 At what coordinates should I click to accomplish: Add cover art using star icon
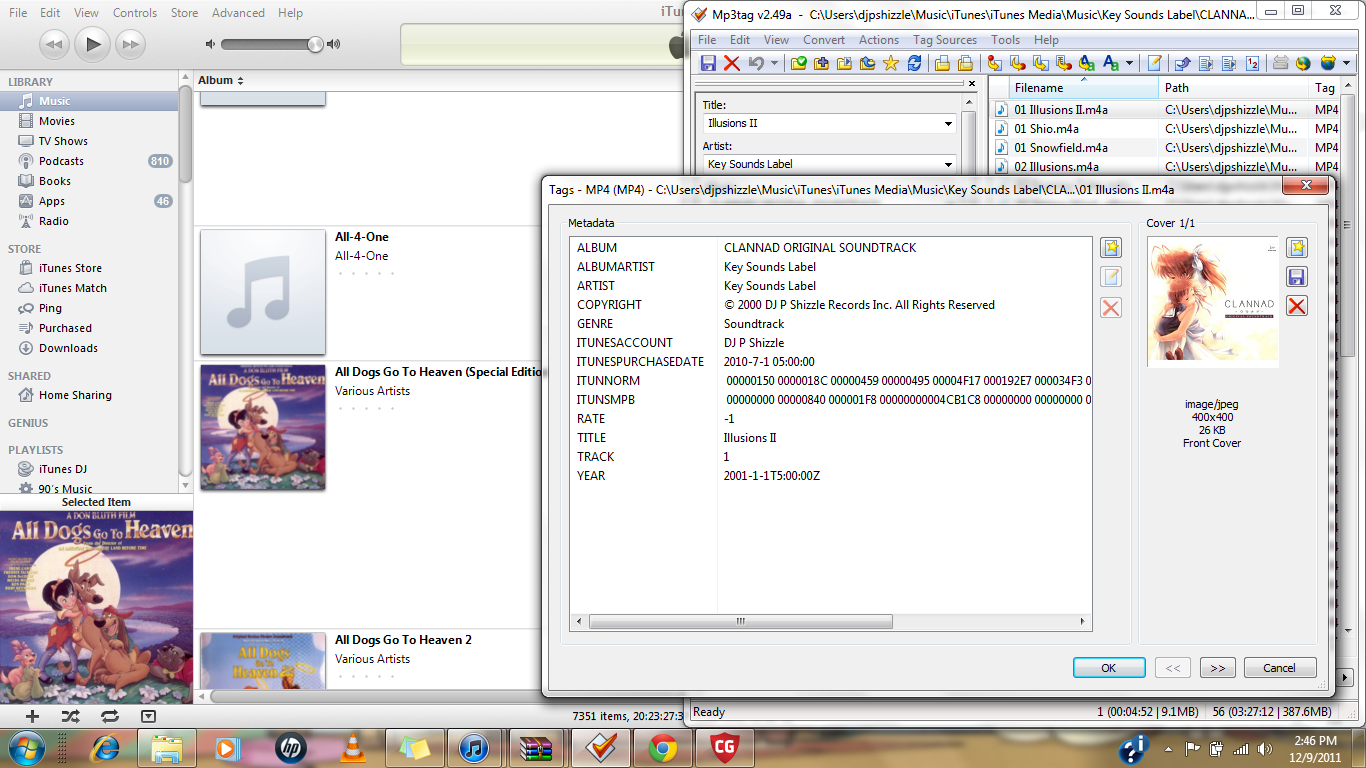click(x=1297, y=248)
